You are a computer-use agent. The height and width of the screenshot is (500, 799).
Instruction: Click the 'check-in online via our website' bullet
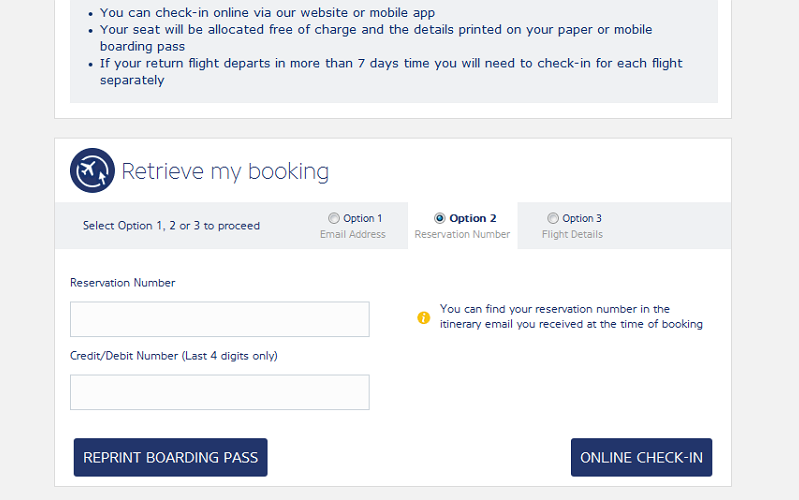click(267, 13)
